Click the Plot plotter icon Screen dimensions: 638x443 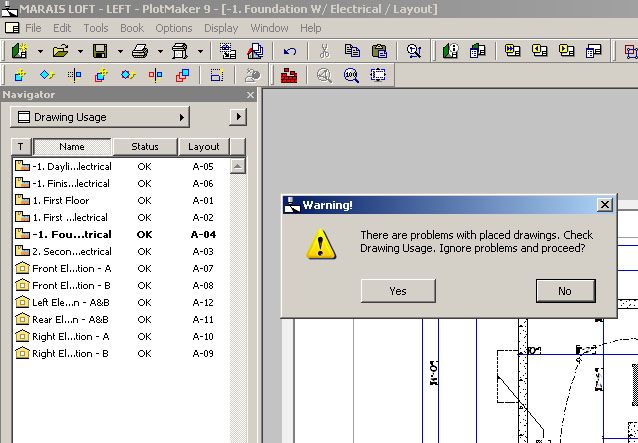pos(180,51)
